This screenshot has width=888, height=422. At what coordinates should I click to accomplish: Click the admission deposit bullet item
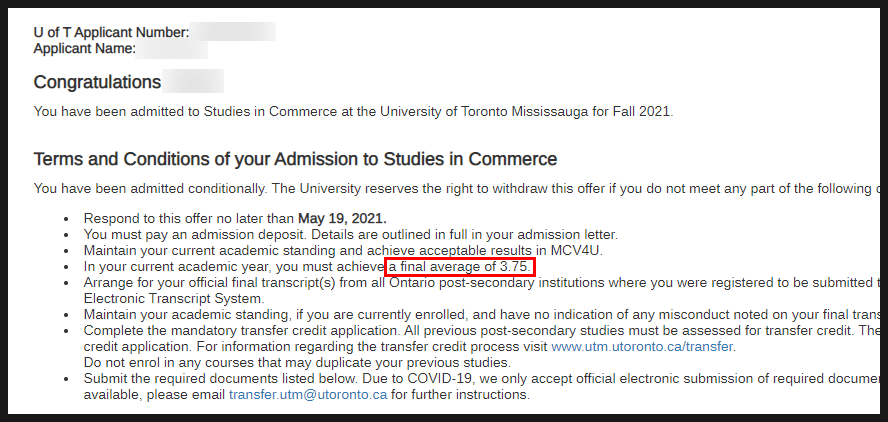(351, 234)
